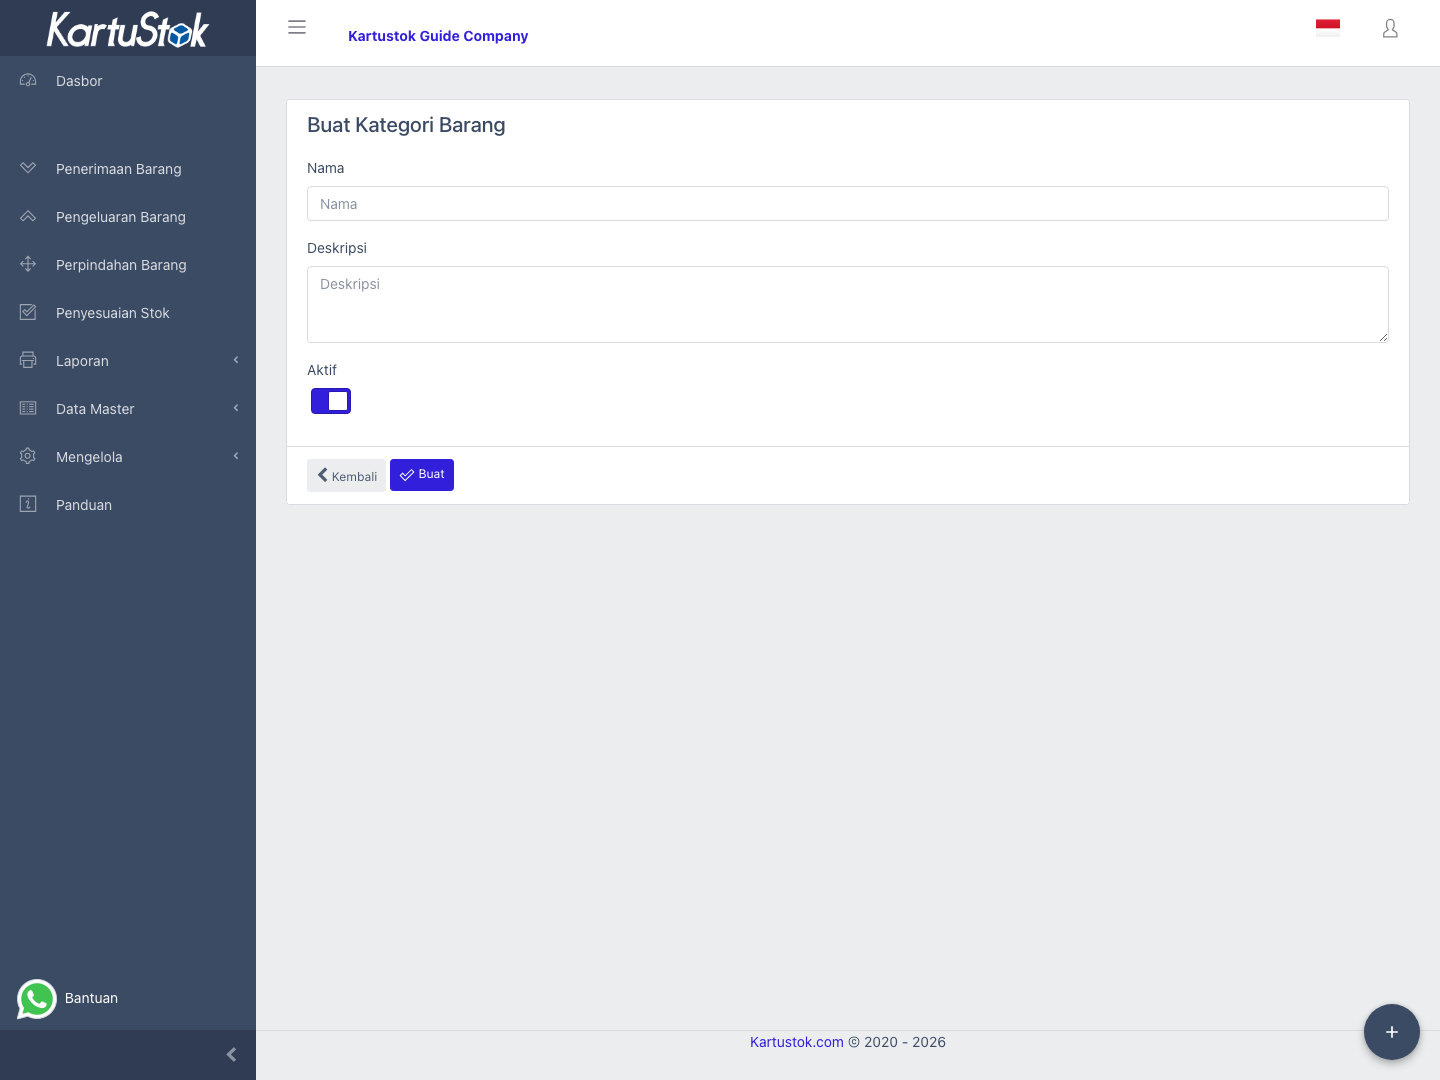The image size is (1440, 1080).
Task: Open WhatsApp Bantuan icon
Action: point(37,999)
